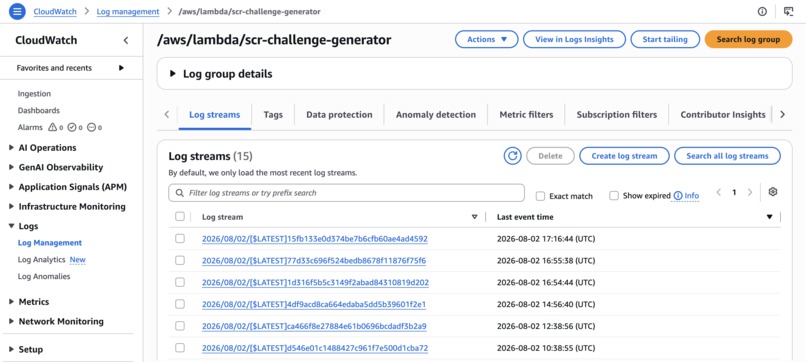Open the hamburger navigation menu icon
The height and width of the screenshot is (362, 806).
17,11
